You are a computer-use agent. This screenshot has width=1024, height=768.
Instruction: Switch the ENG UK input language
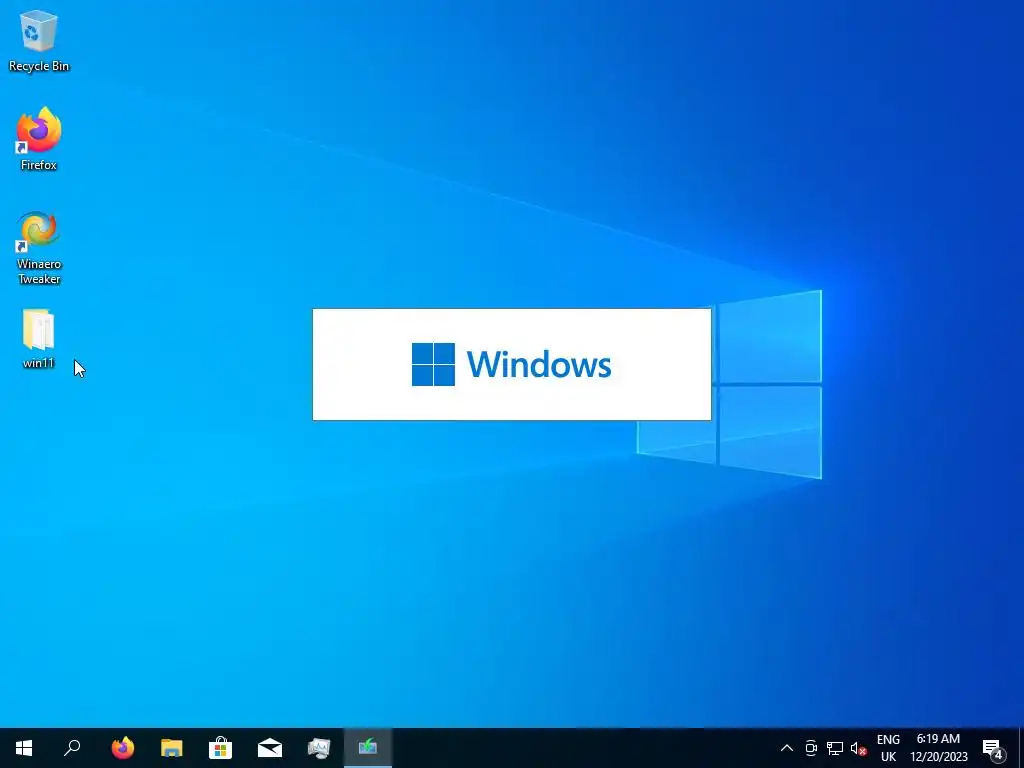pyautogui.click(x=888, y=748)
